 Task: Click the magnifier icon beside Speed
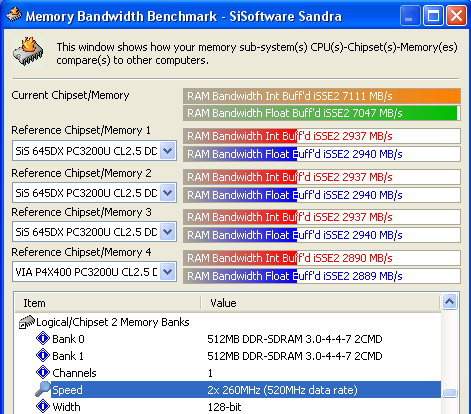(43, 389)
